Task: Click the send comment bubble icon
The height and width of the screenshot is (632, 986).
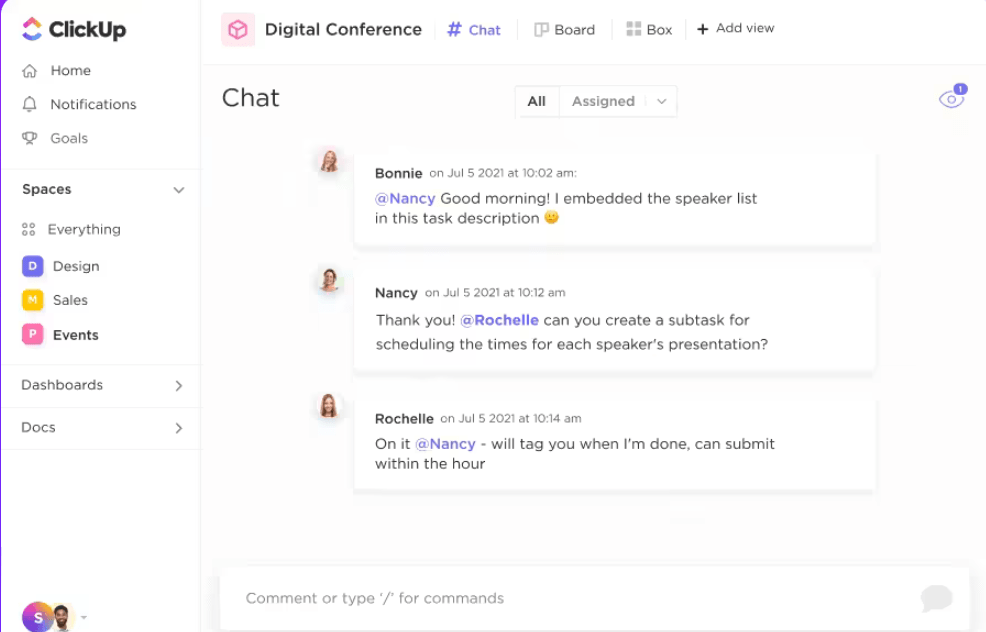Action: (x=936, y=598)
